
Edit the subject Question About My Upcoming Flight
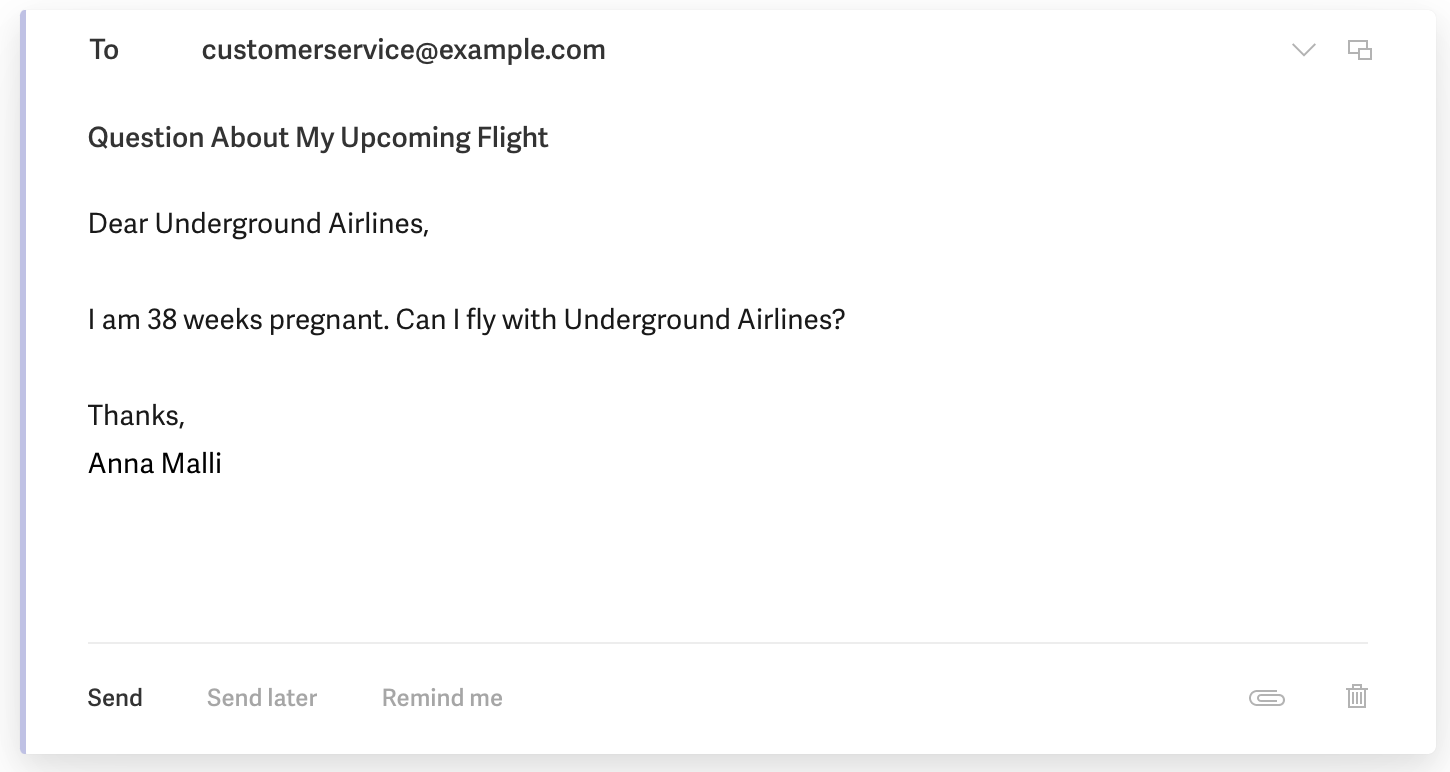[318, 137]
